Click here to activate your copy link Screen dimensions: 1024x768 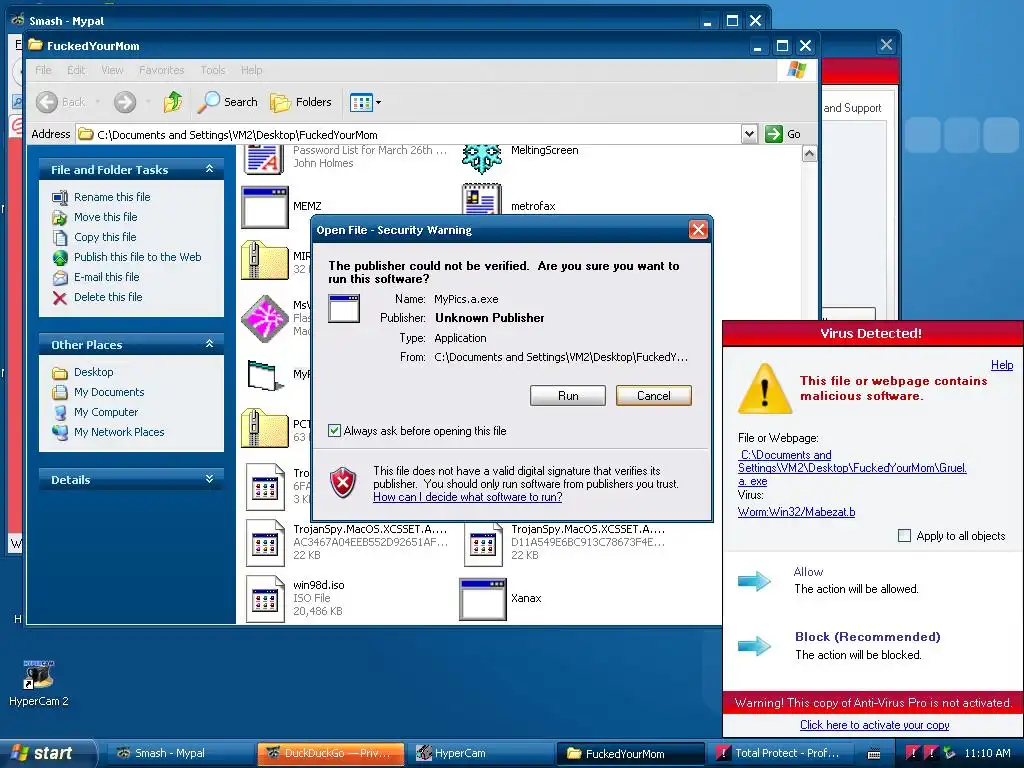(x=874, y=725)
